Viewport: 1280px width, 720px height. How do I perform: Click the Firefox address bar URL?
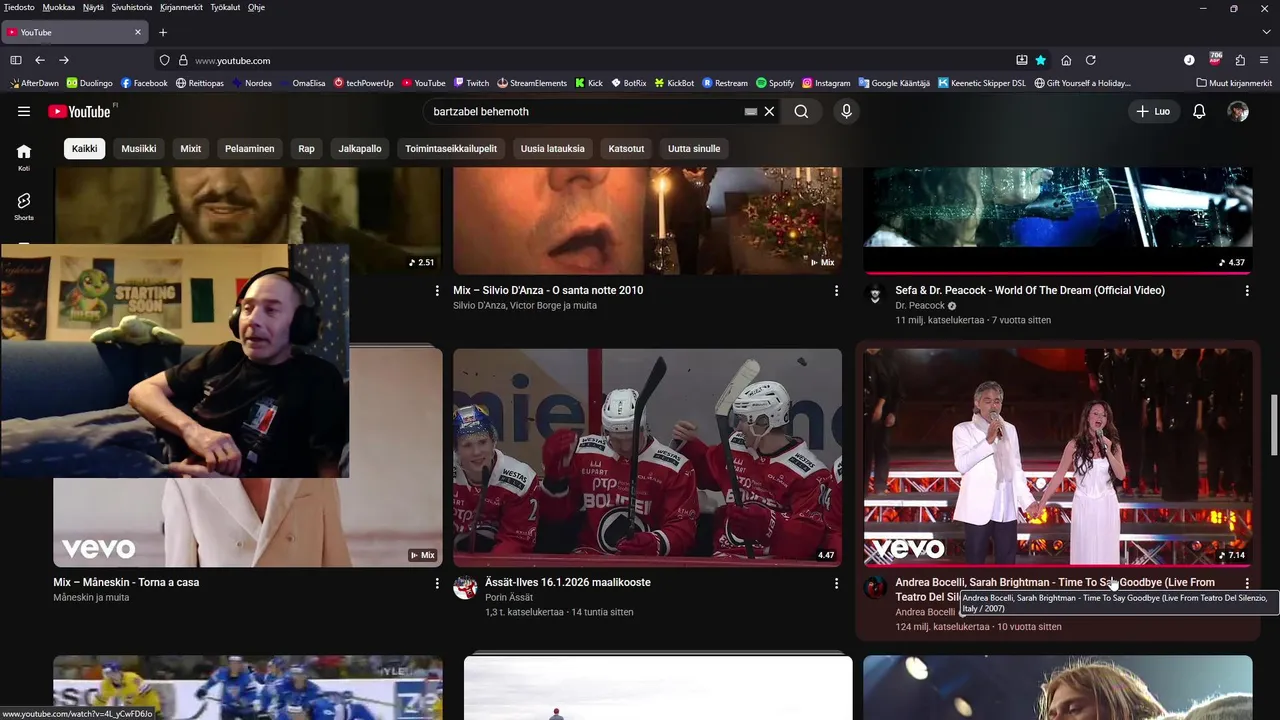(232, 60)
